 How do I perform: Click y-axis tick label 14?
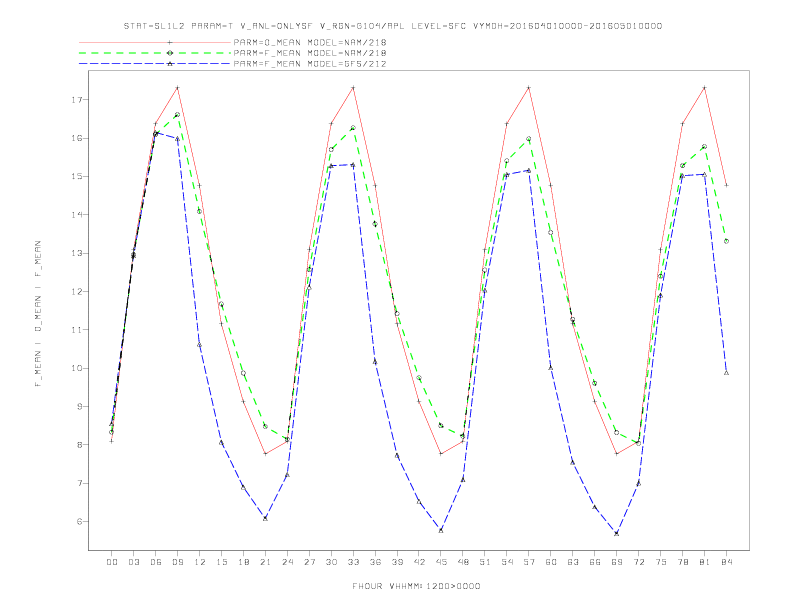(76, 215)
